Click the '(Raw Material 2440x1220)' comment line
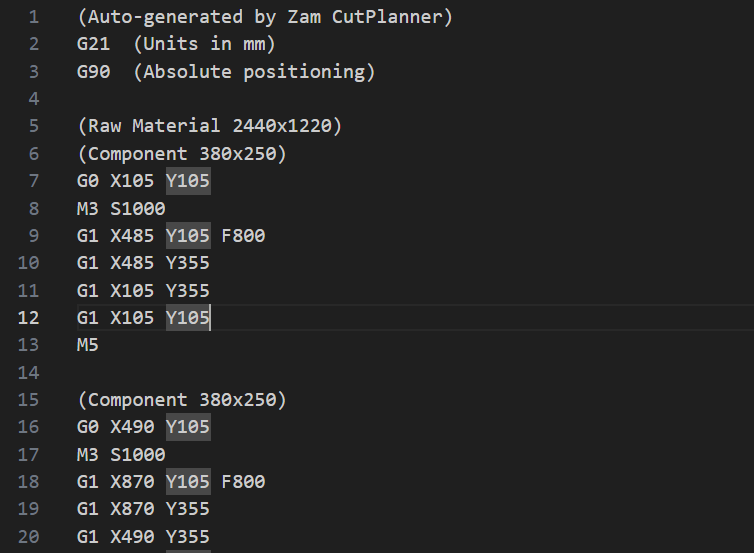Viewport: 754px width, 553px height. click(x=209, y=126)
